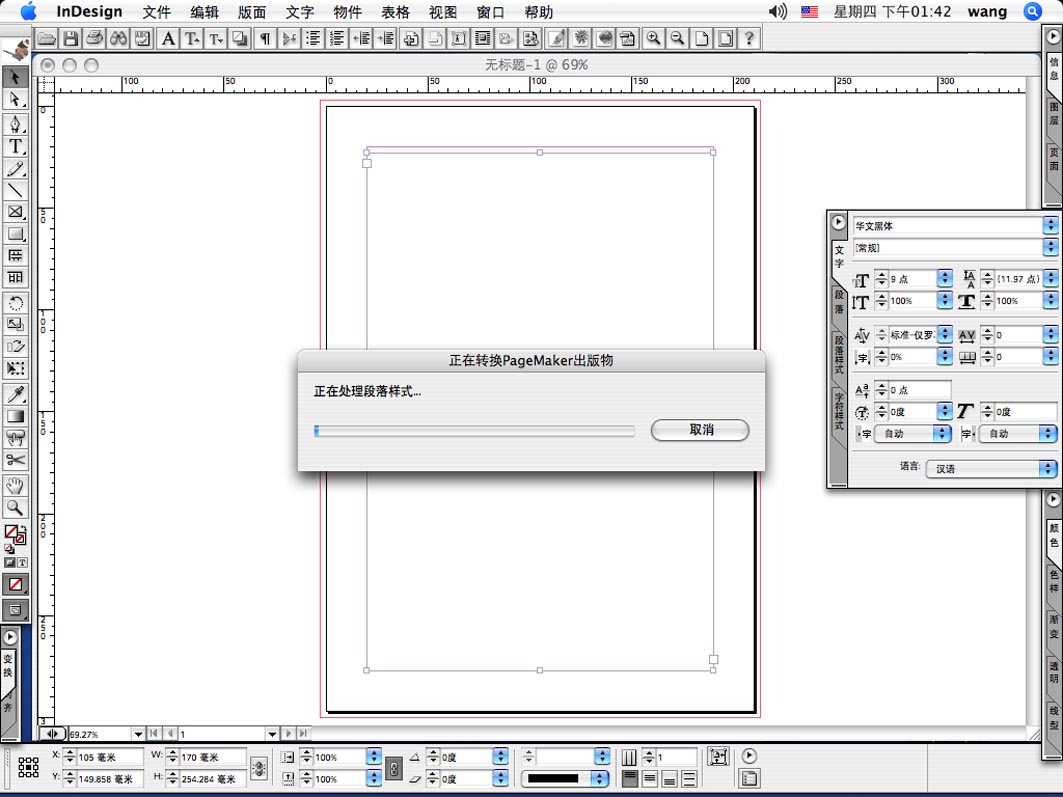Click the Save icon in top toolbar
This screenshot has height=797, width=1063.
[x=70, y=39]
